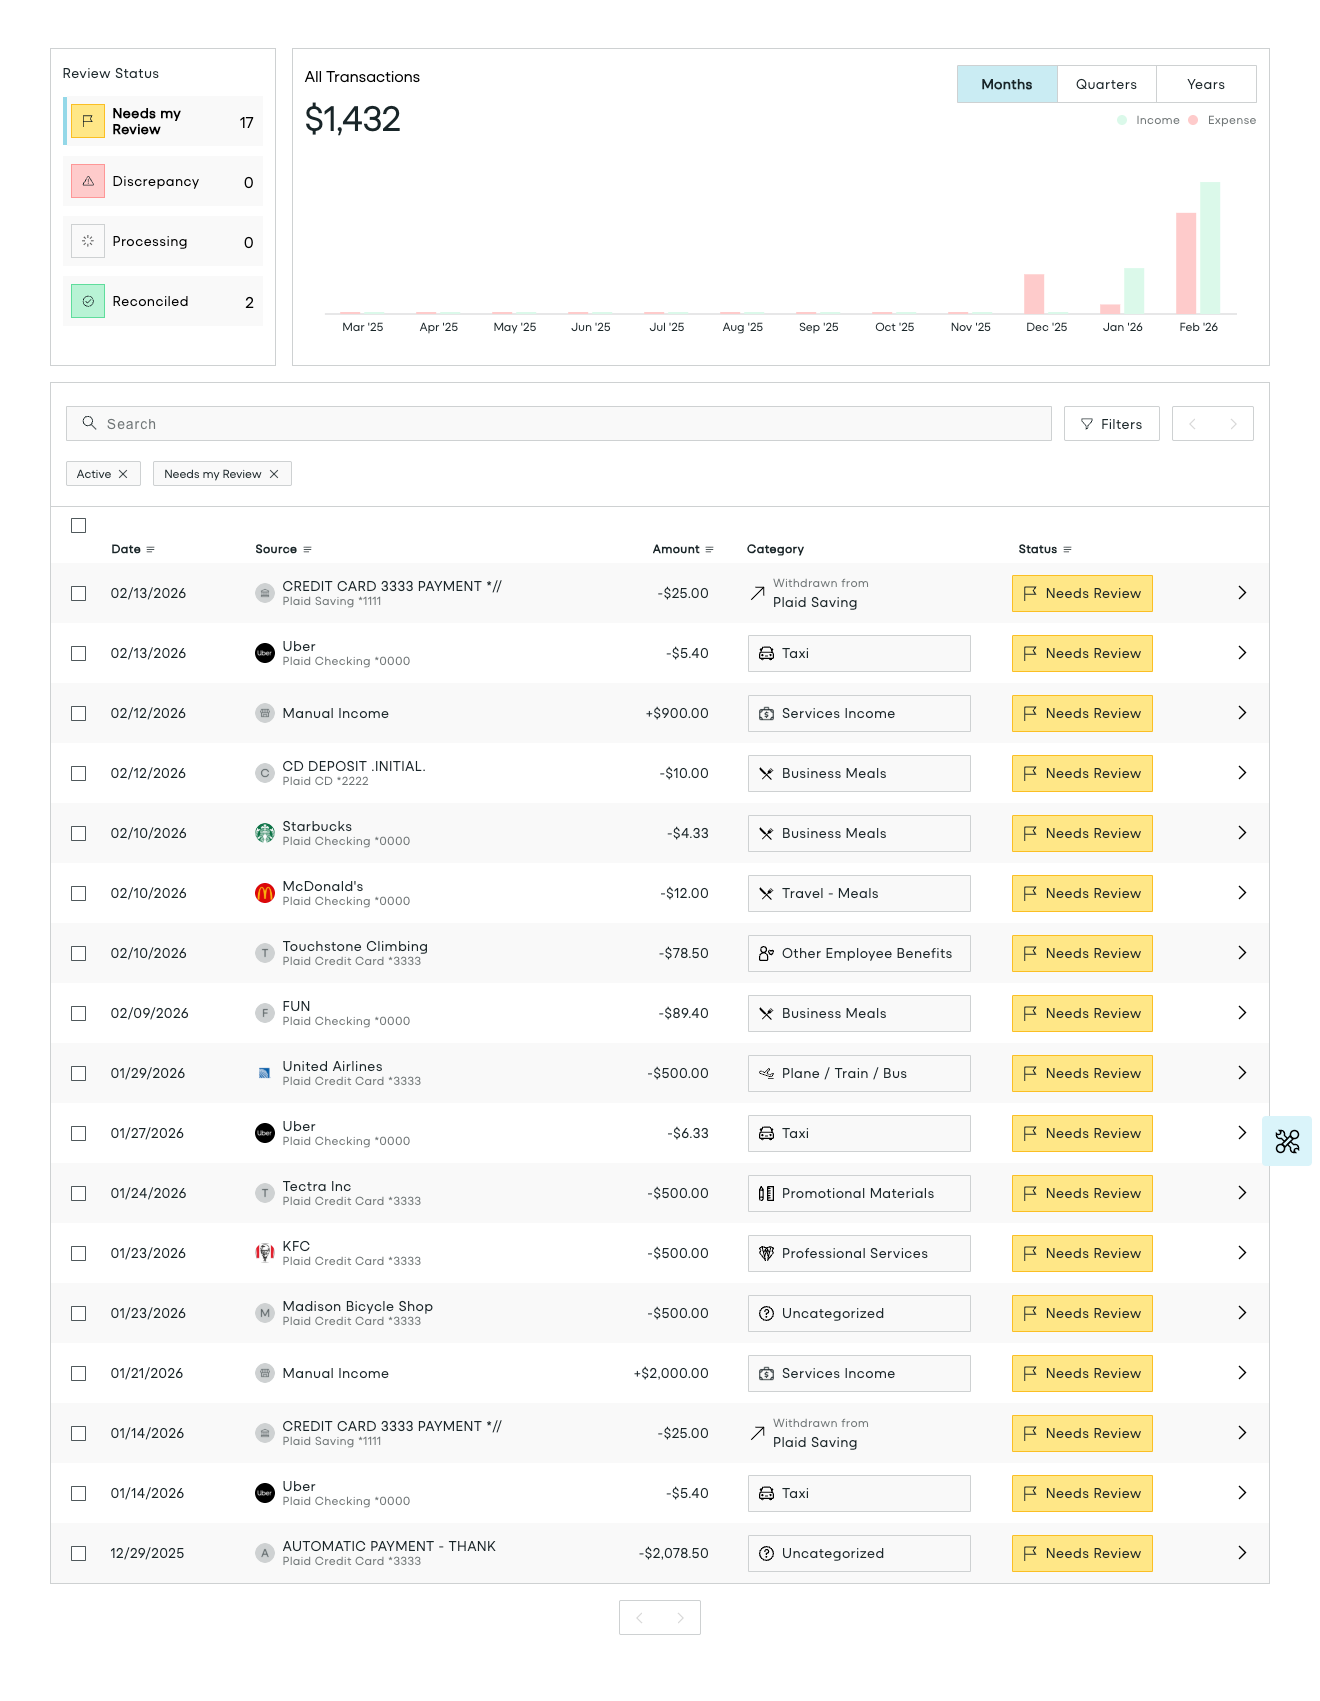Switch chart to Months view
The width and height of the screenshot is (1320, 1701).
1007,84
